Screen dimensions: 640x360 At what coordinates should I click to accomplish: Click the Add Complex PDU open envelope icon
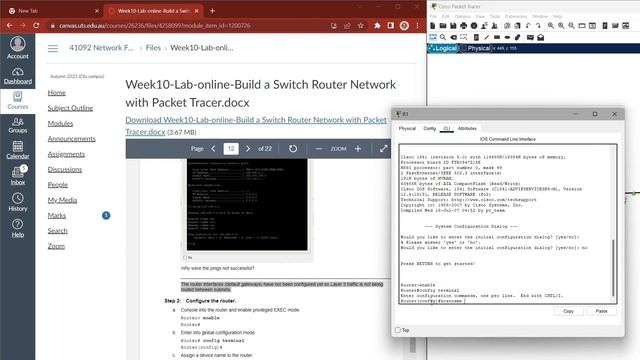pyautogui.click(x=540, y=37)
